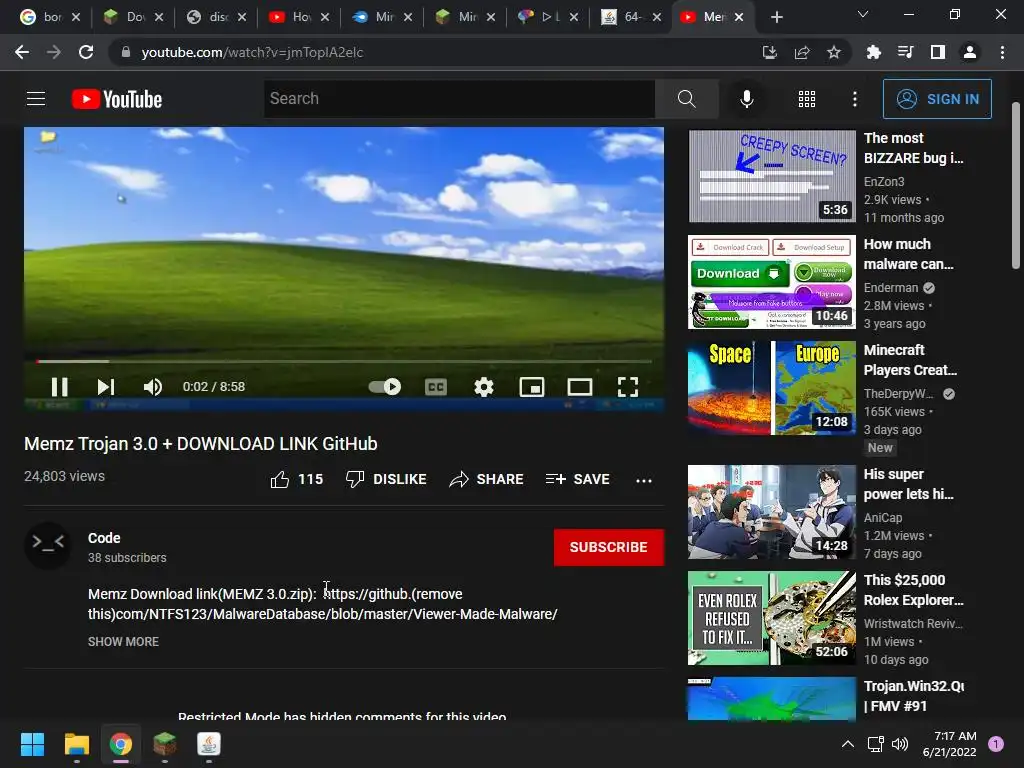Click the DISLIKE button
The width and height of the screenshot is (1024, 768).
[x=386, y=479]
